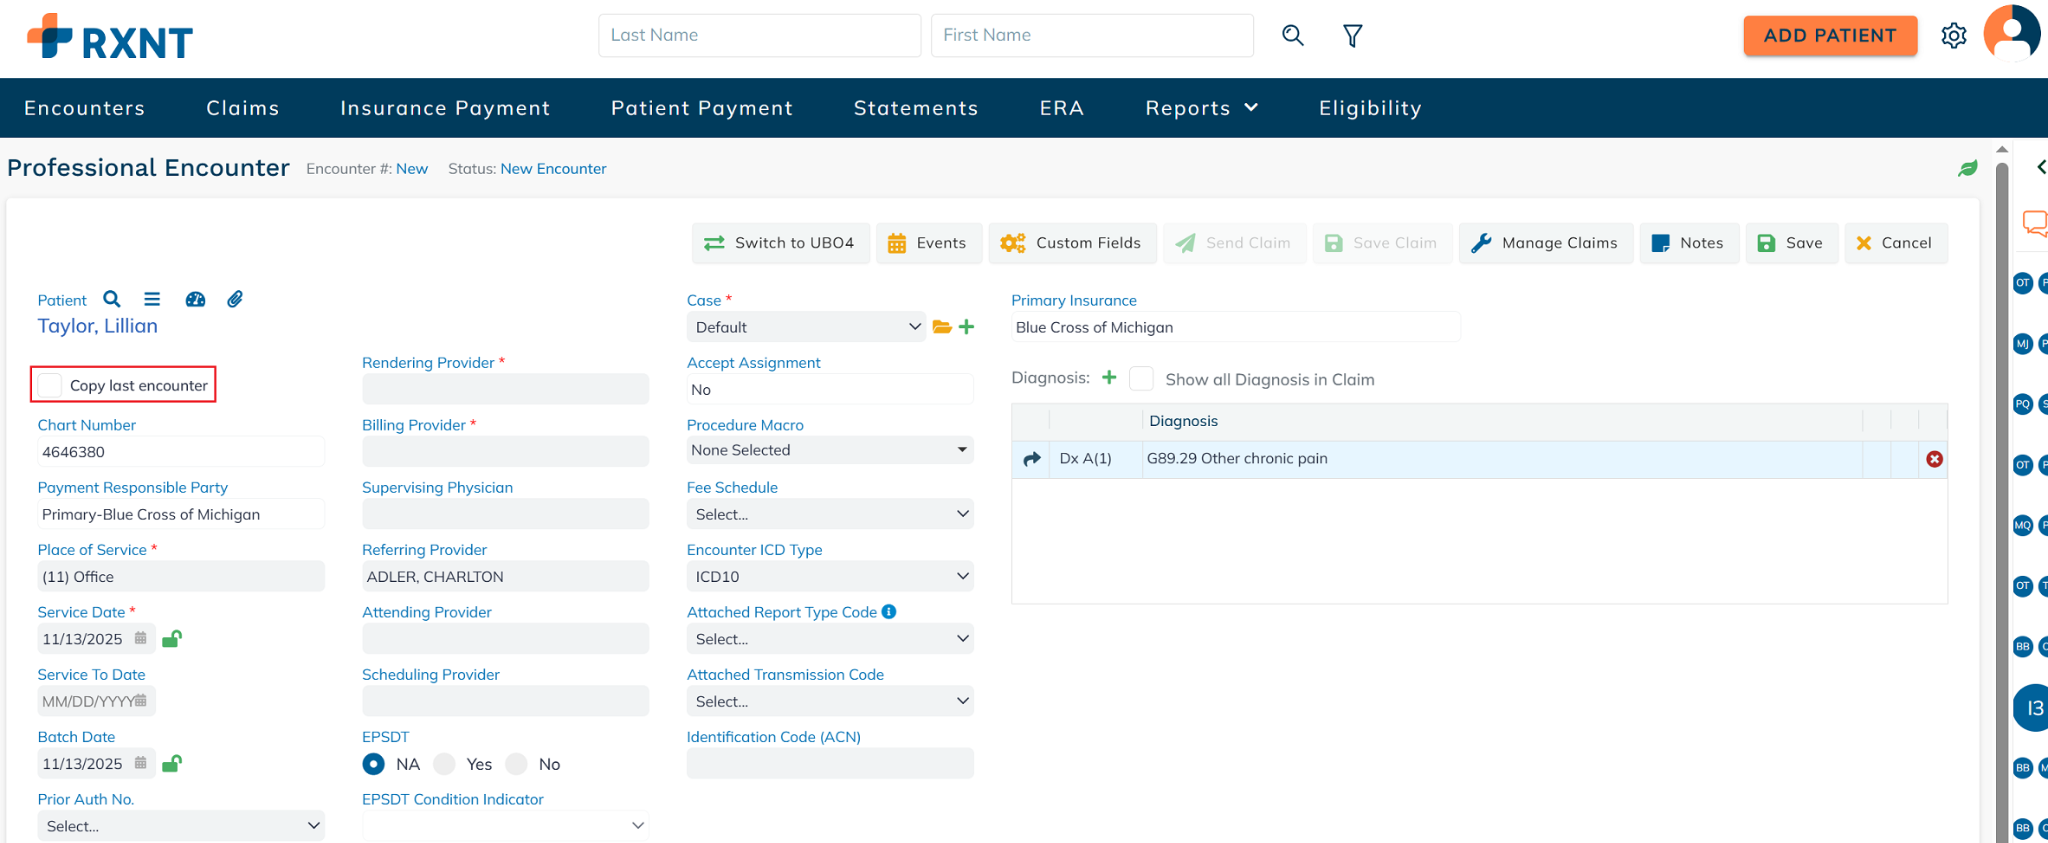Select Yes for EPSDT
Viewport: 2048px width, 843px height.
[x=446, y=764]
